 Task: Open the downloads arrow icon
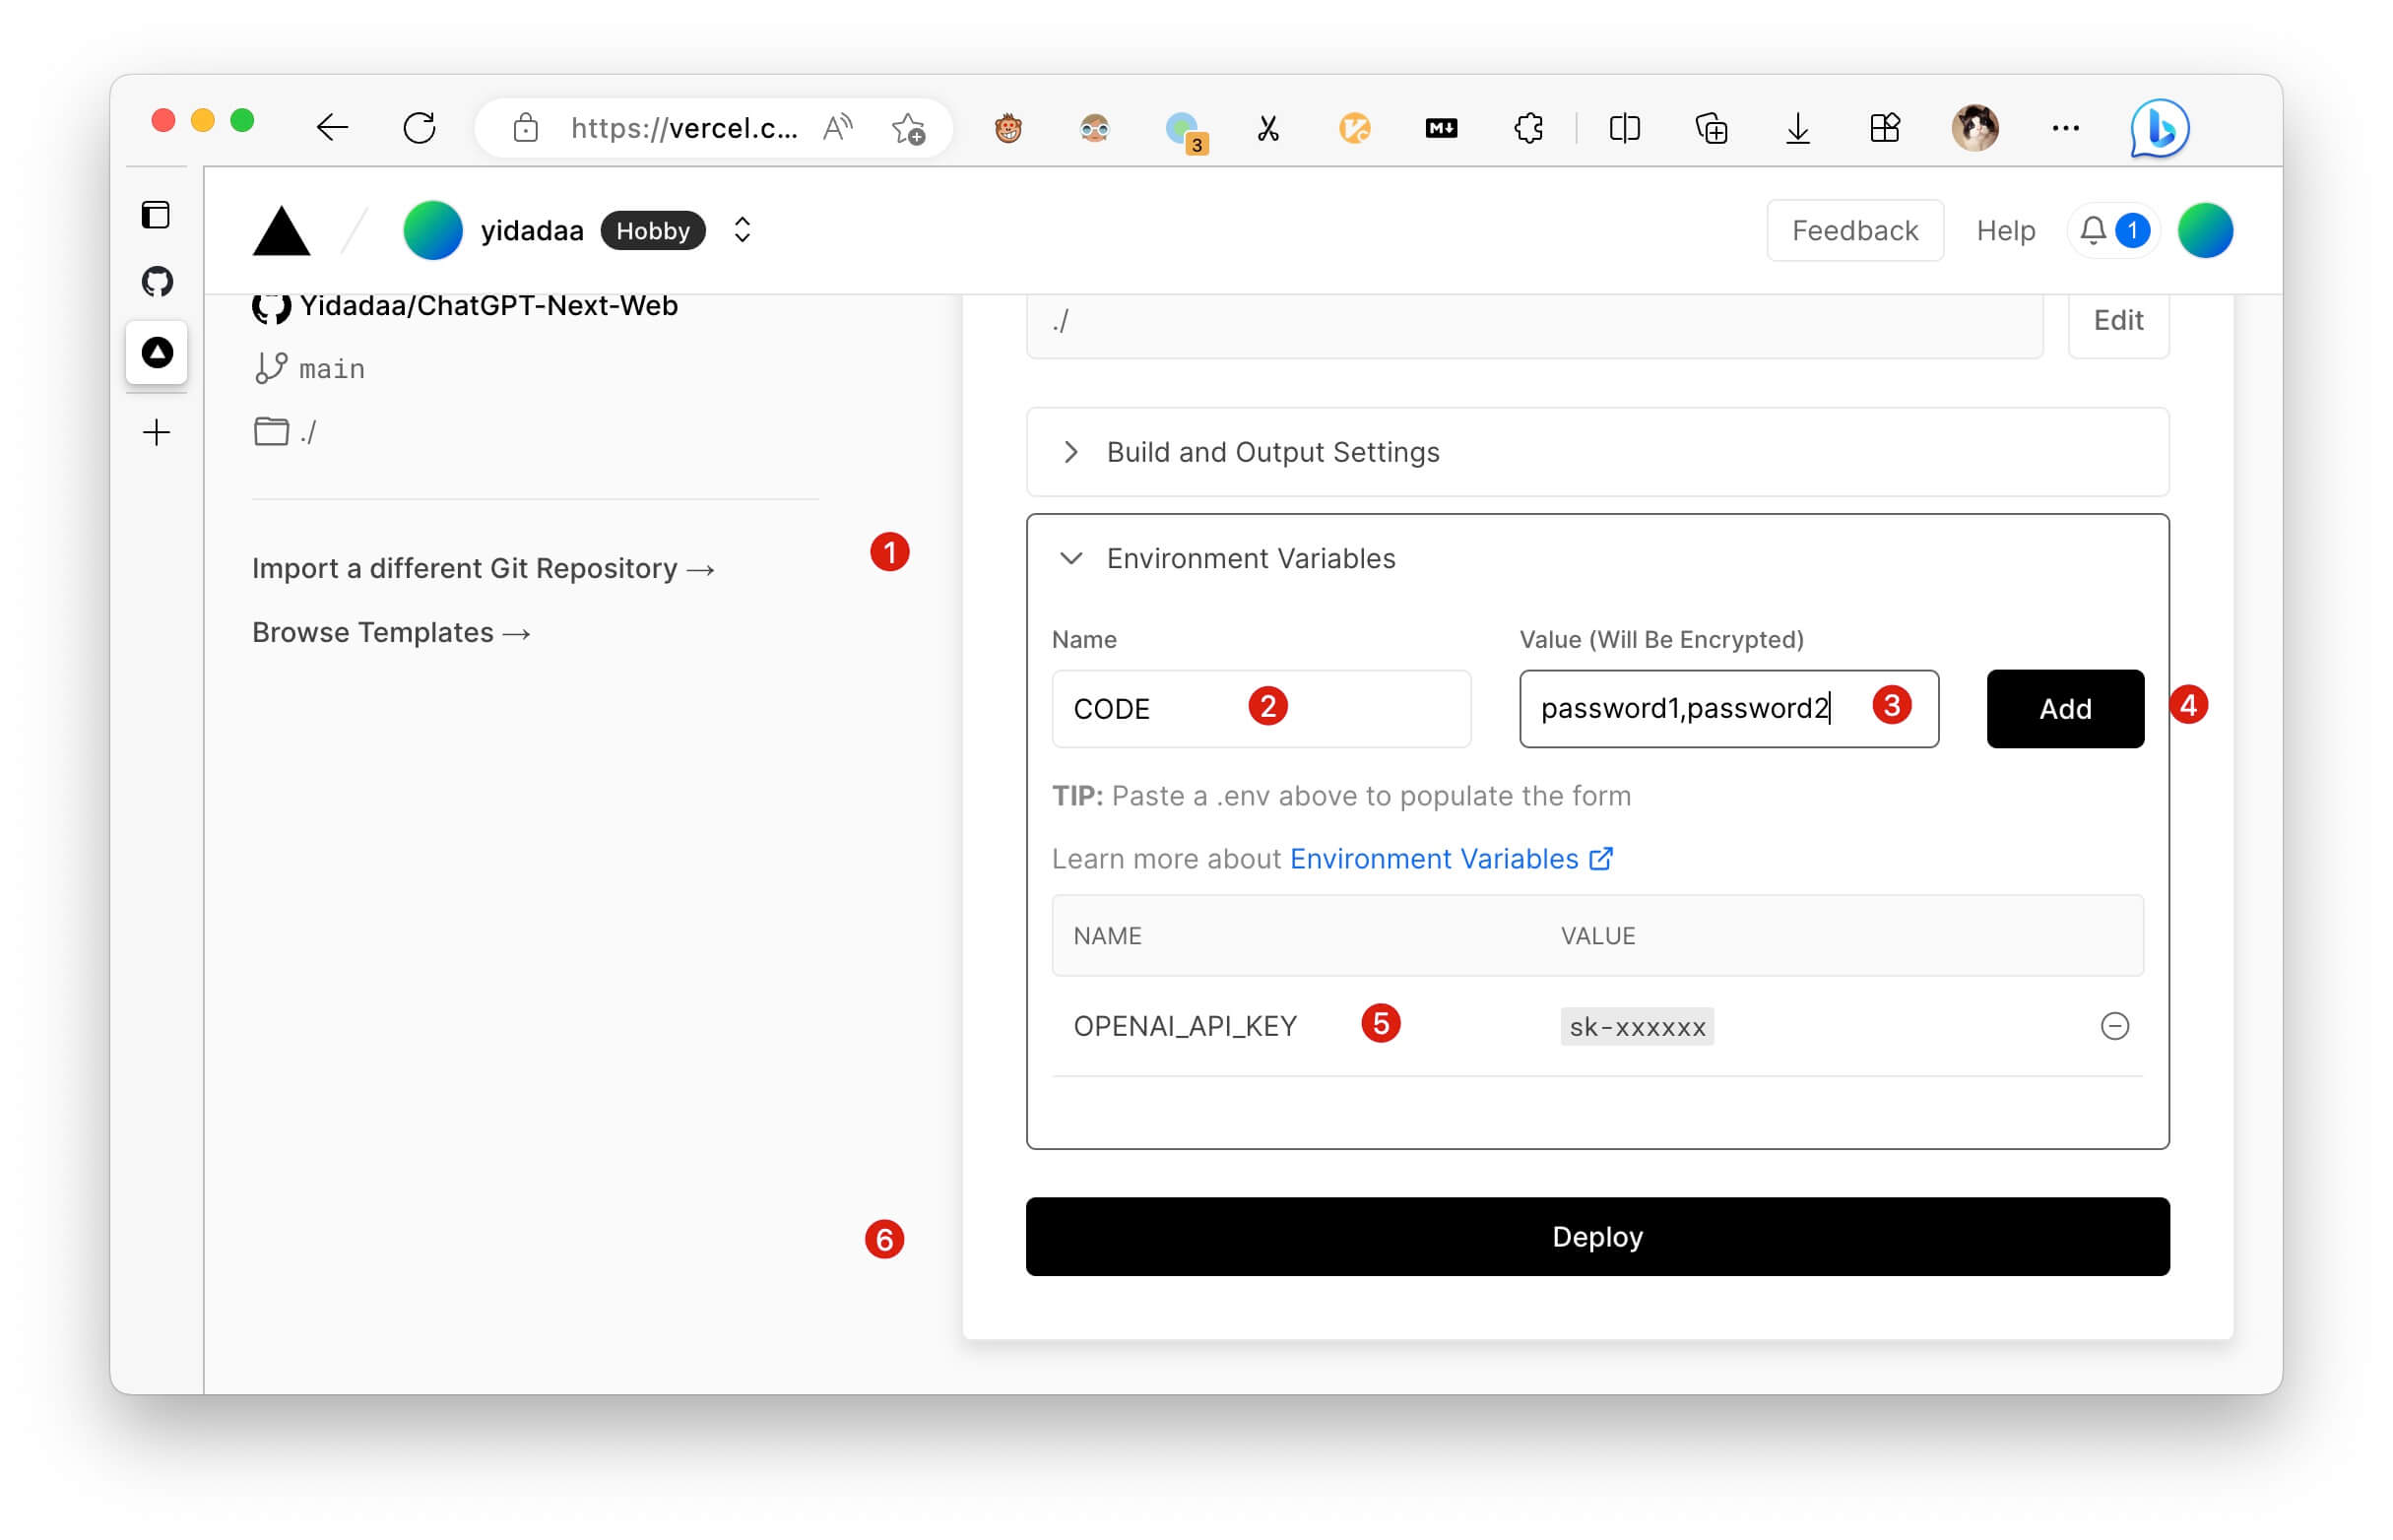click(x=1798, y=128)
